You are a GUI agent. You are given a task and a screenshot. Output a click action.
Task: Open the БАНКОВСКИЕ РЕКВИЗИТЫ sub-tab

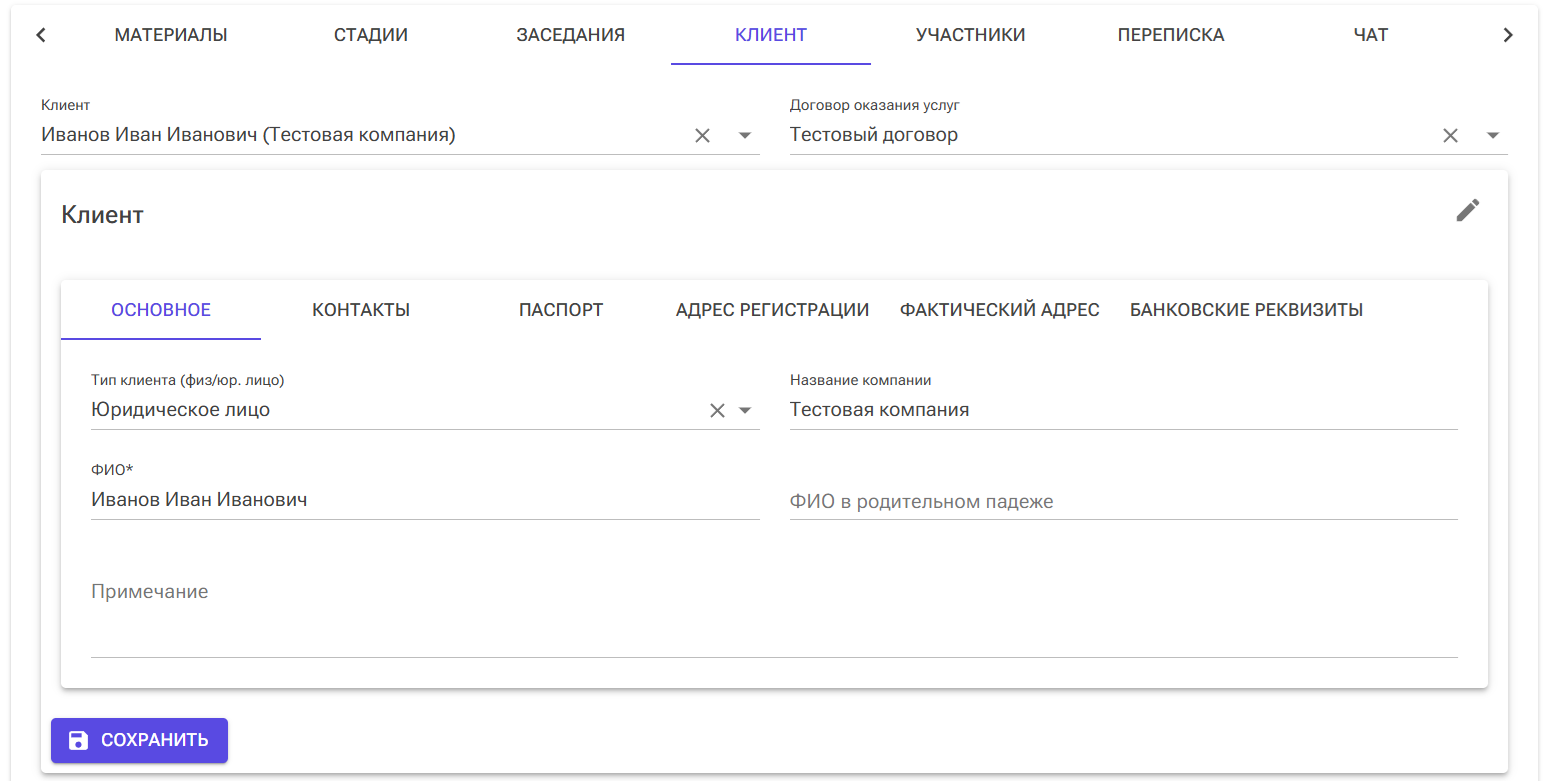tap(1245, 310)
